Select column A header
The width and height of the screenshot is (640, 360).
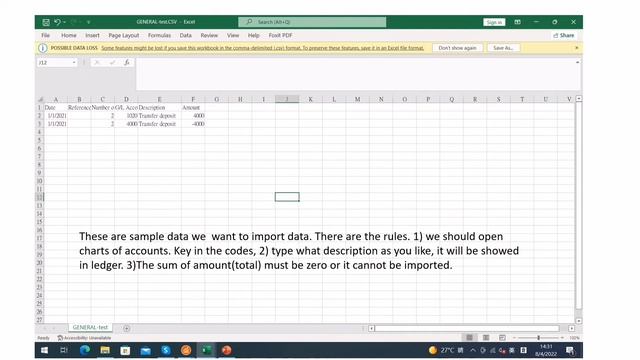[x=56, y=99]
